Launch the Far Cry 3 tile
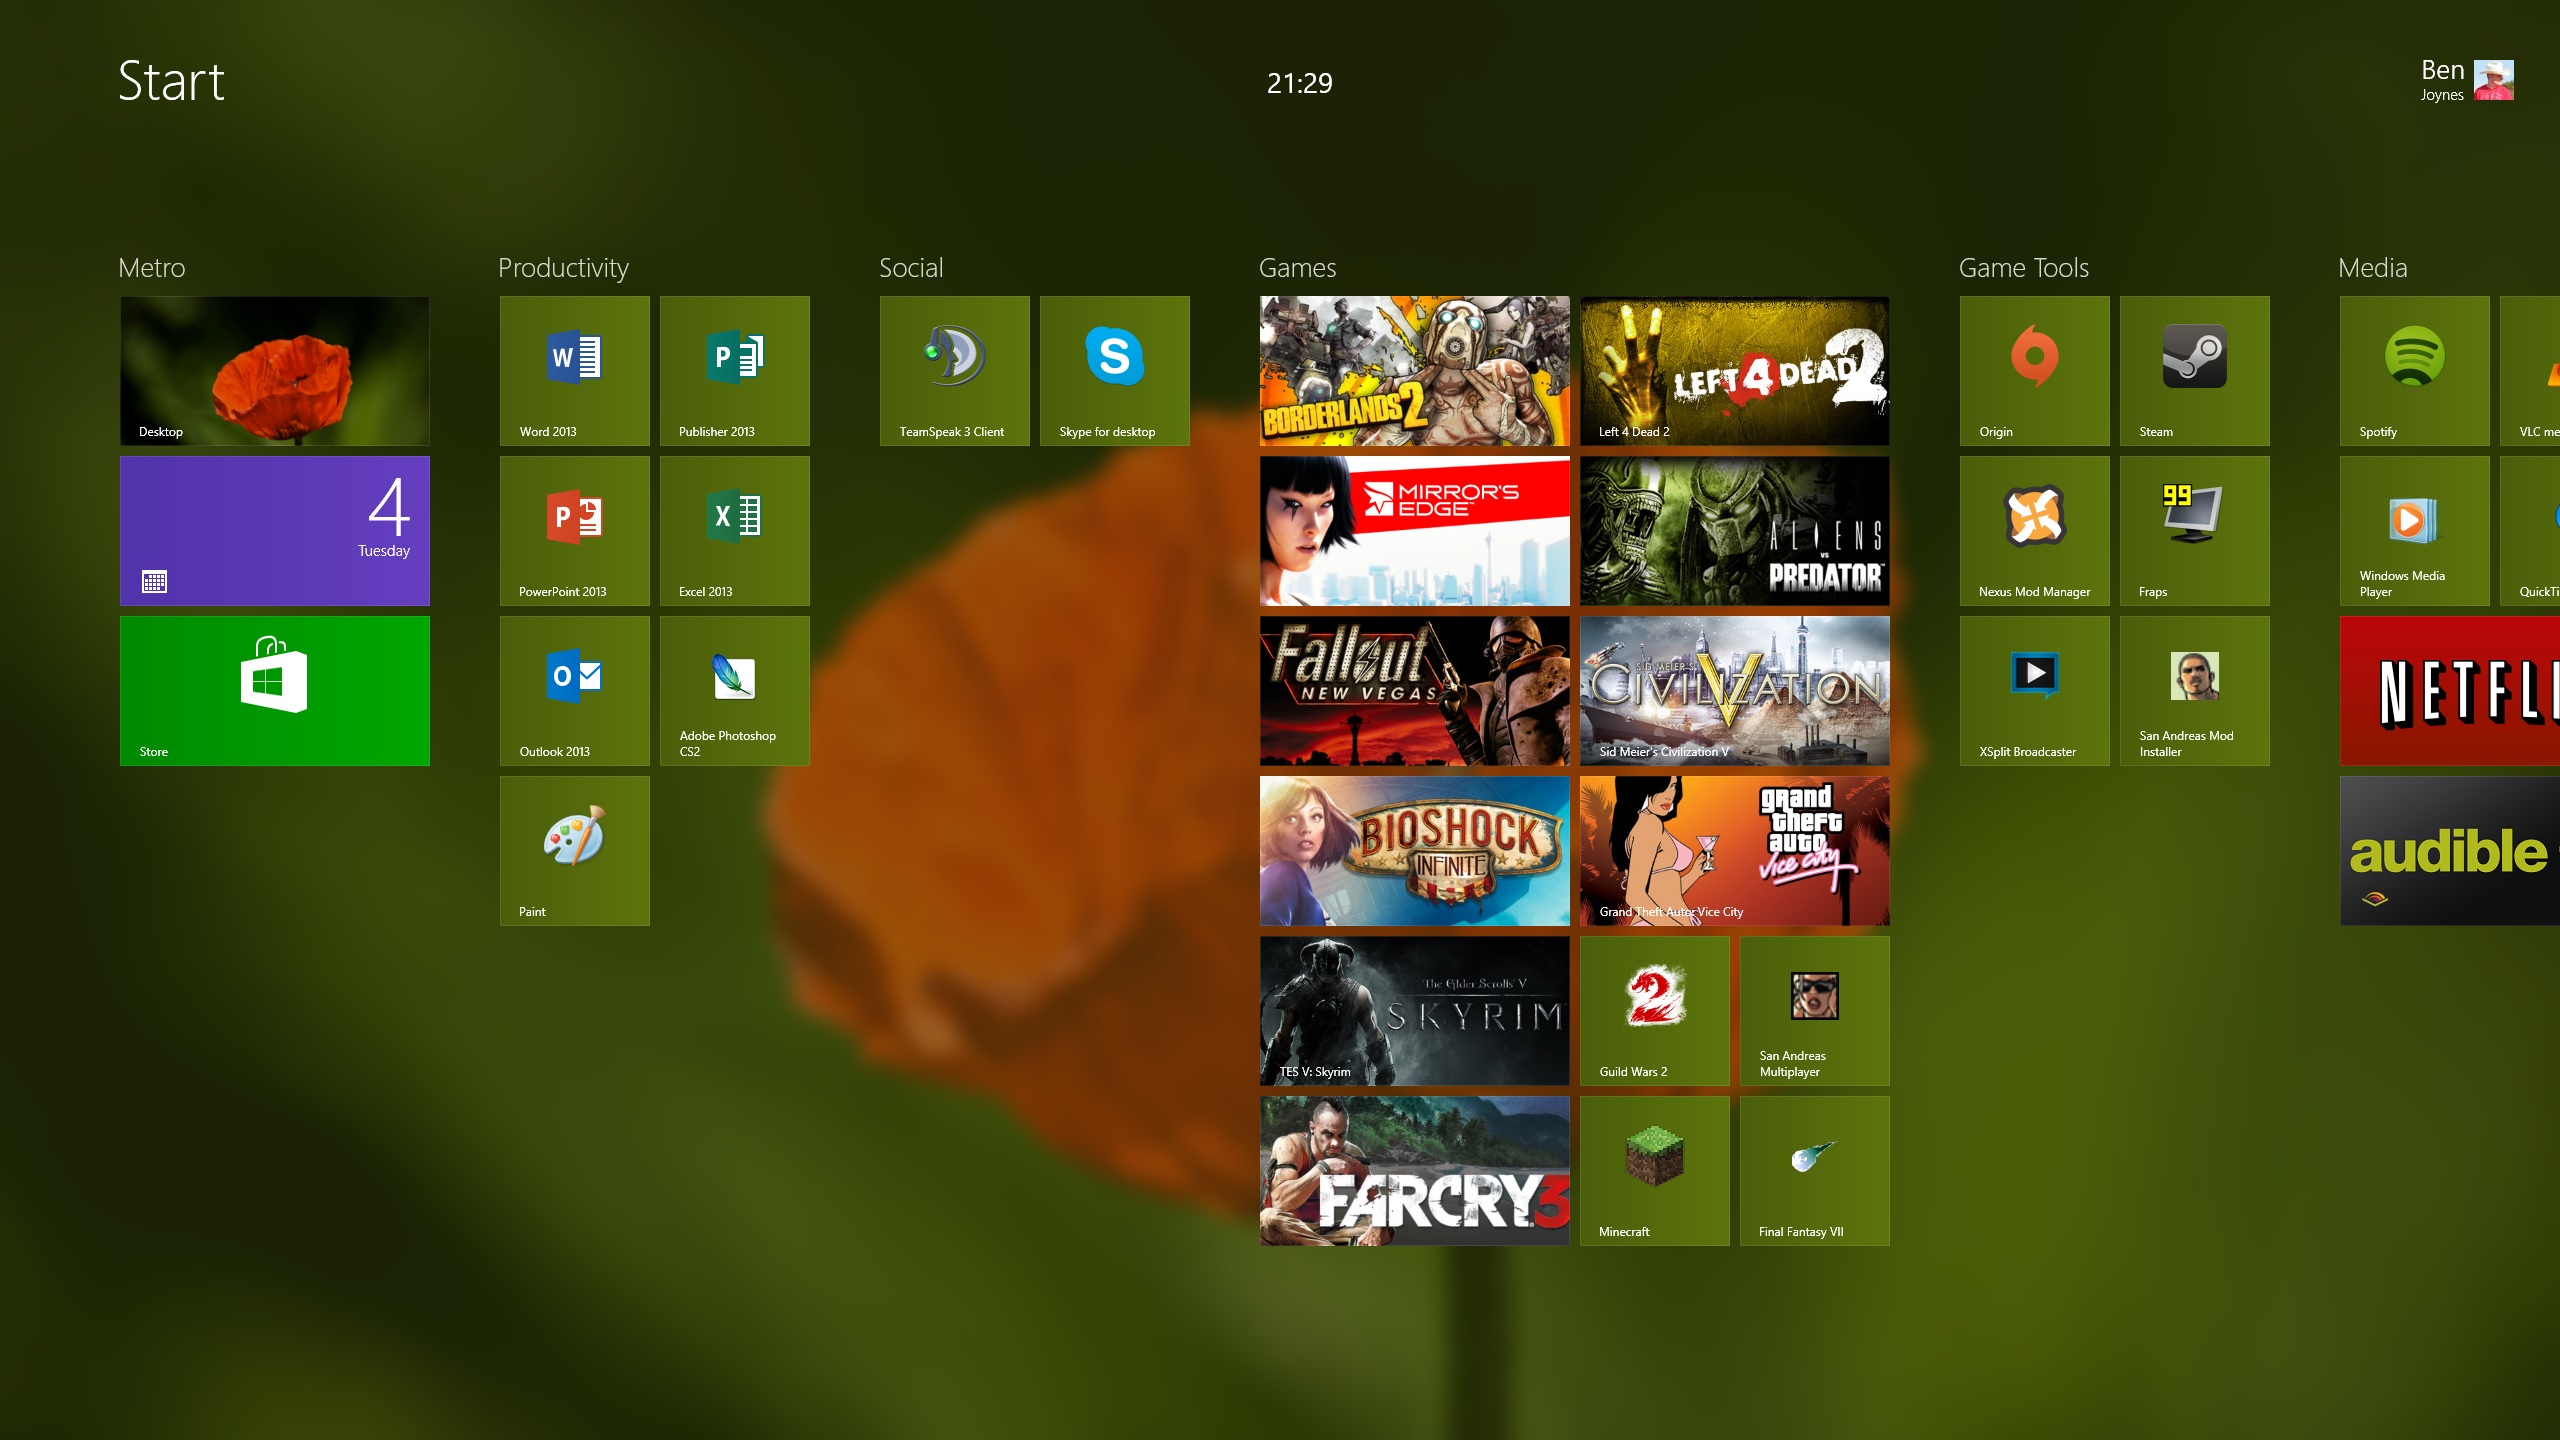The image size is (2560, 1440). [x=1414, y=1170]
